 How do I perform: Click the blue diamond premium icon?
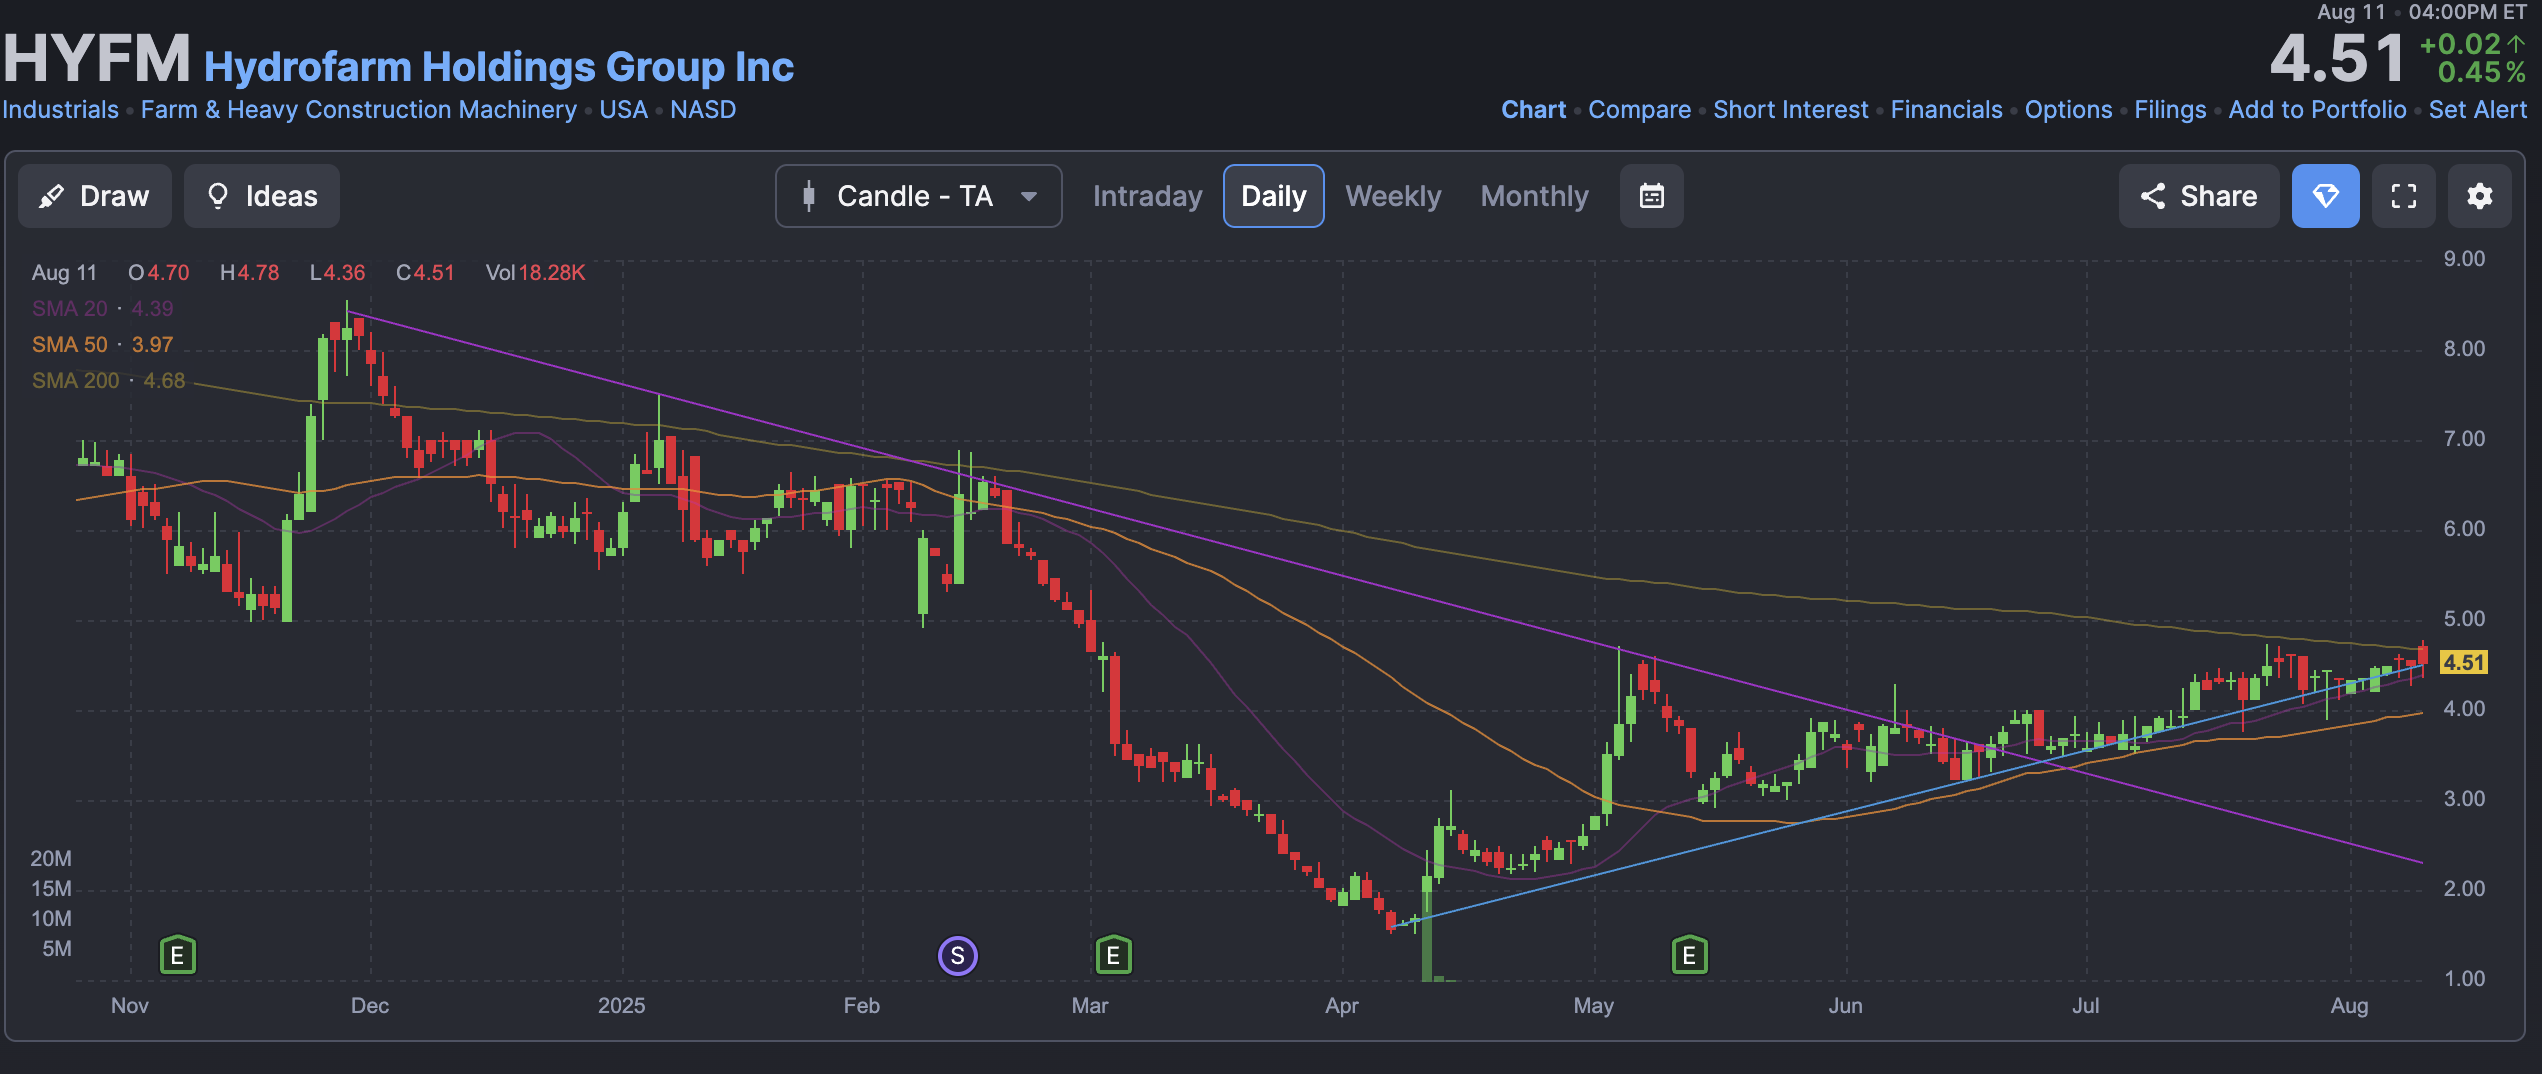pyautogui.click(x=2325, y=196)
